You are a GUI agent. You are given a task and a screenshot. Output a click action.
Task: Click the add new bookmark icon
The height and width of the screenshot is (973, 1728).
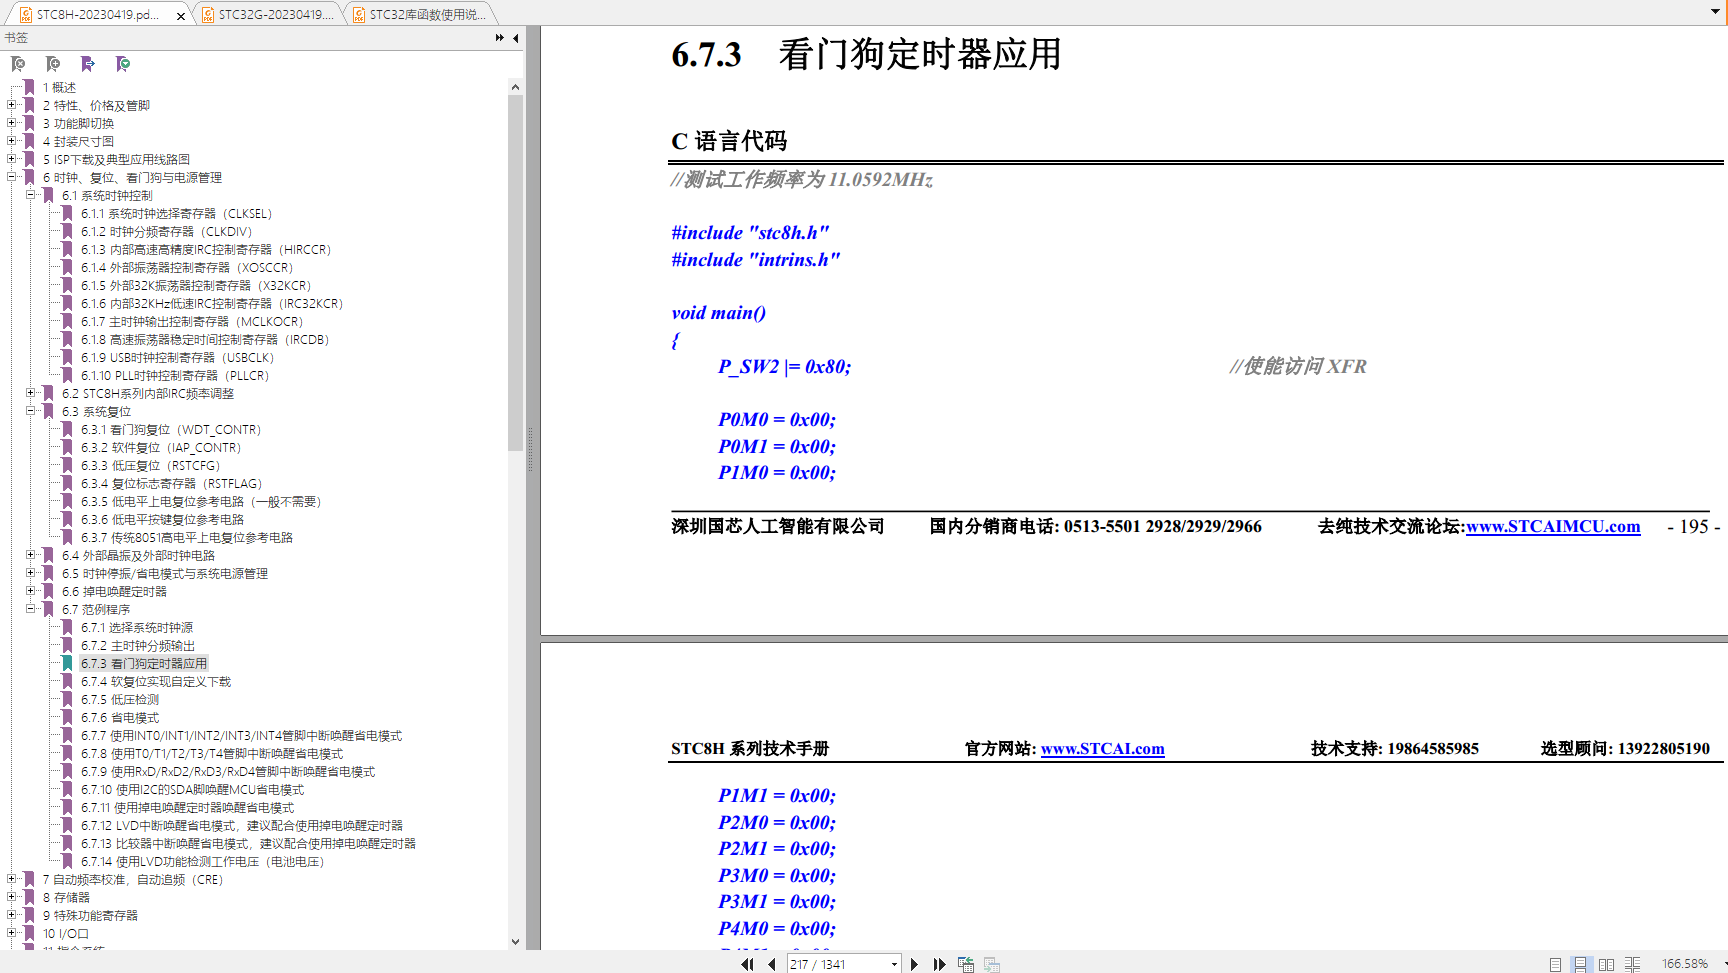53,64
